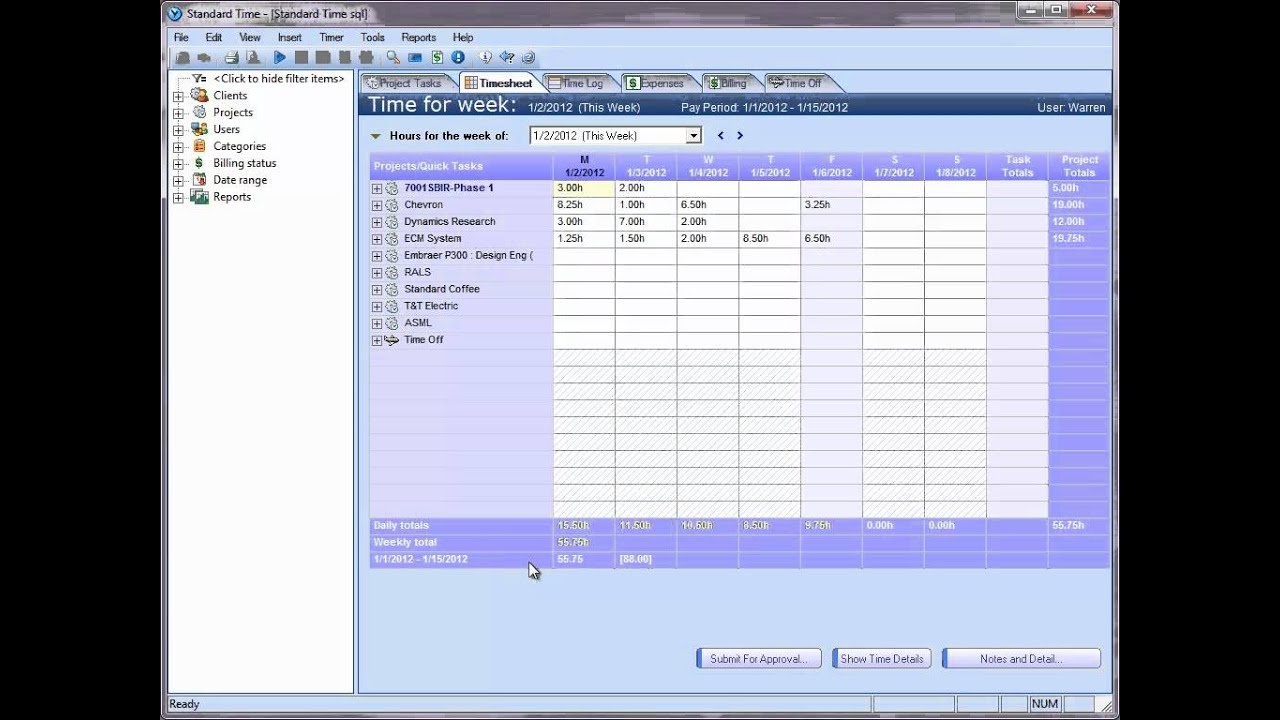Open print preview from the toolbar
1280x720 pixels.
253,58
